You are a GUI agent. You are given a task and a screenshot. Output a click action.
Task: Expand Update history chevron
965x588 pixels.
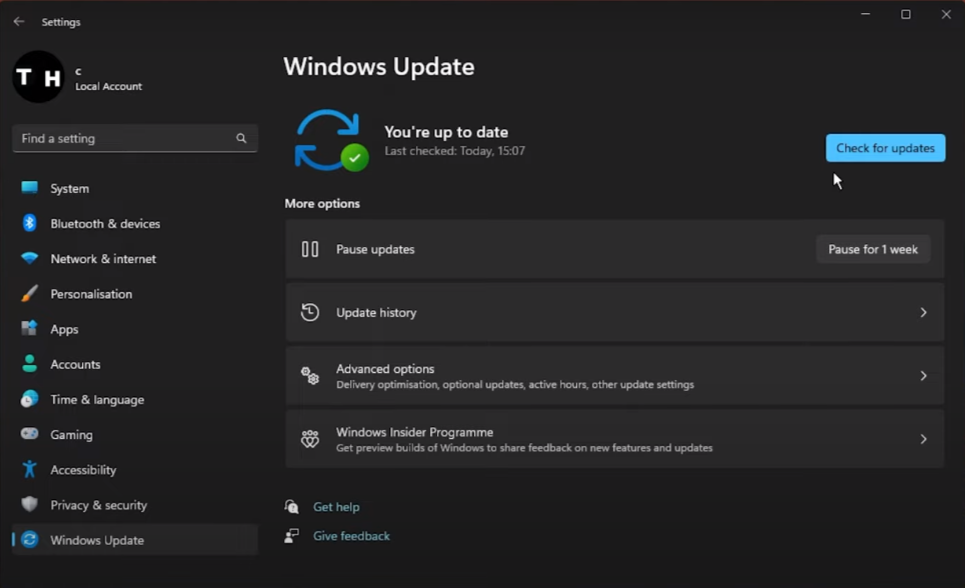(923, 312)
